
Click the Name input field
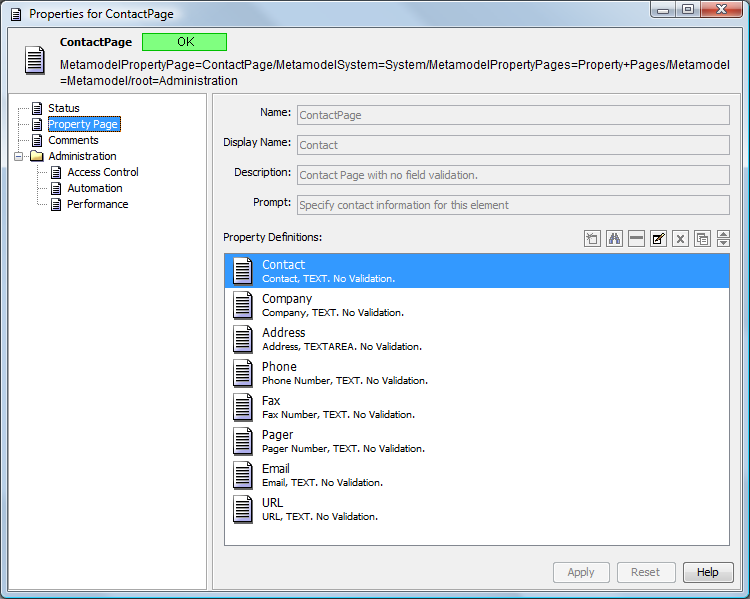pos(513,115)
